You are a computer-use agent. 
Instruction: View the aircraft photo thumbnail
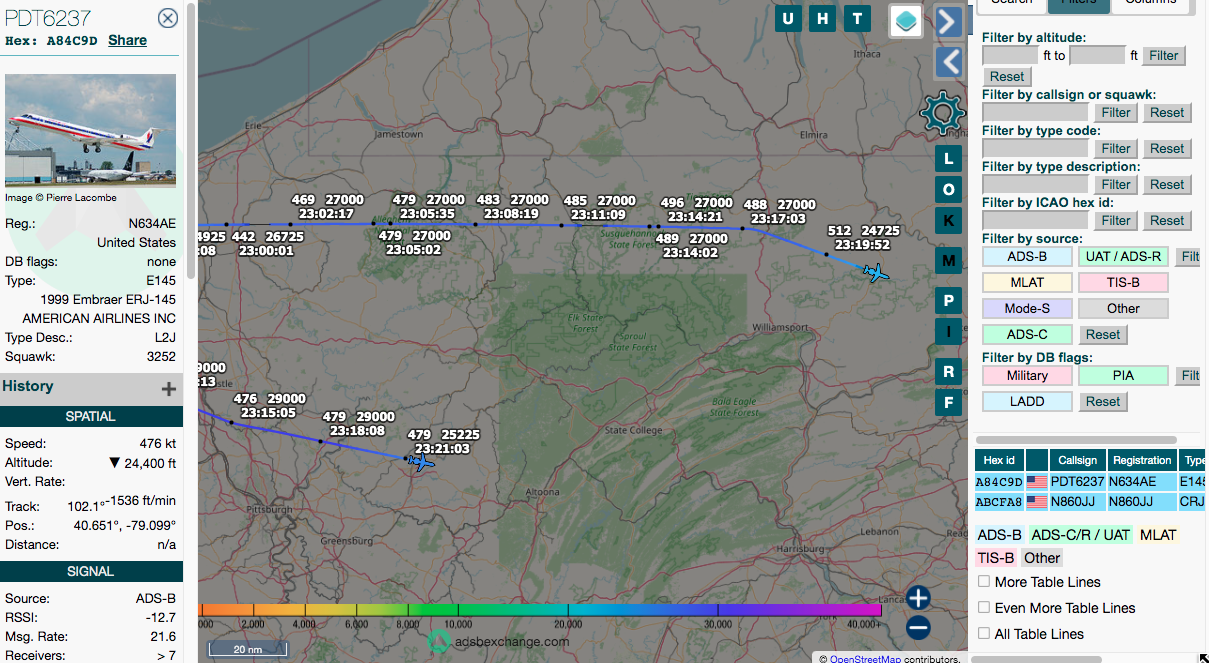(90, 130)
